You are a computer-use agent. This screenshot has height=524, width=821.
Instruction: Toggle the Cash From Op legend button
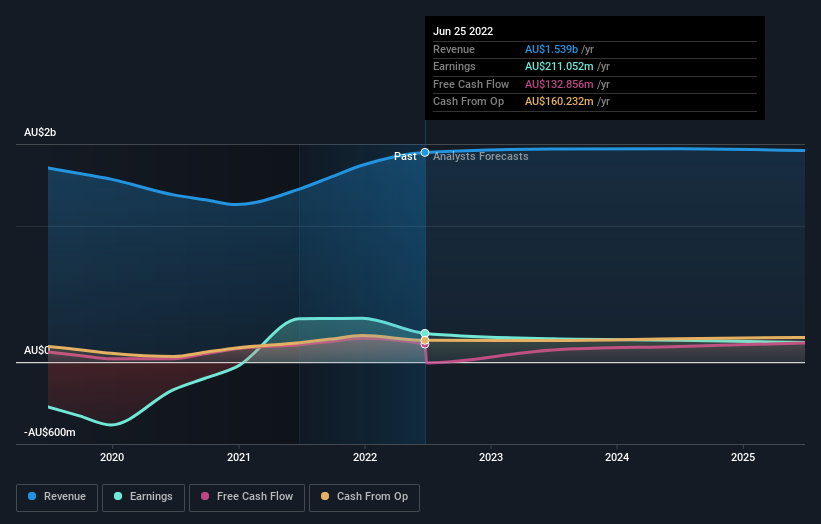coord(364,497)
